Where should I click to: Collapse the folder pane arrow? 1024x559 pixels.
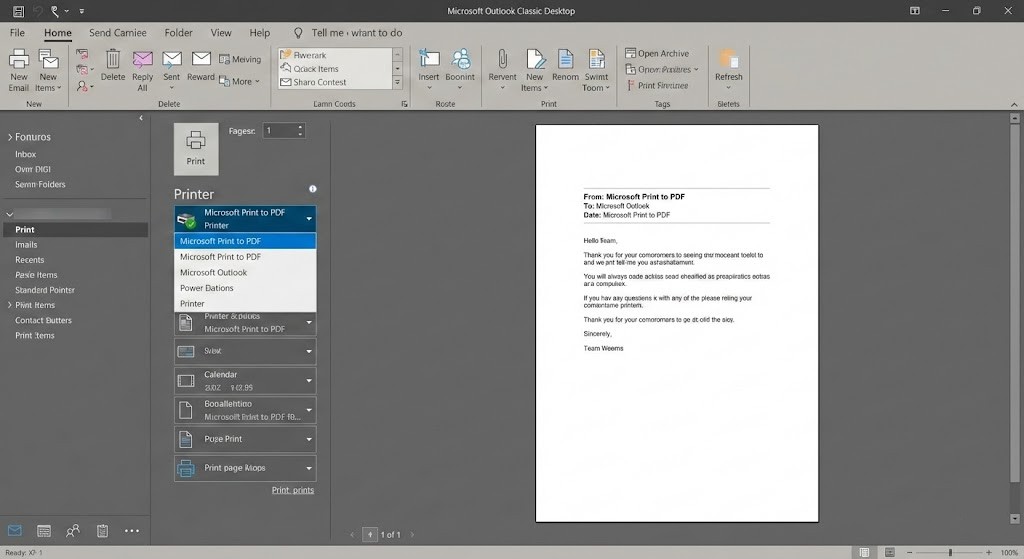141,118
